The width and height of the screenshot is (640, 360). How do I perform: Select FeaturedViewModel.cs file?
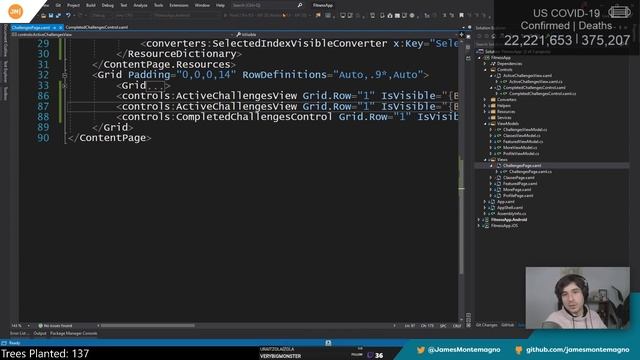coord(522,142)
